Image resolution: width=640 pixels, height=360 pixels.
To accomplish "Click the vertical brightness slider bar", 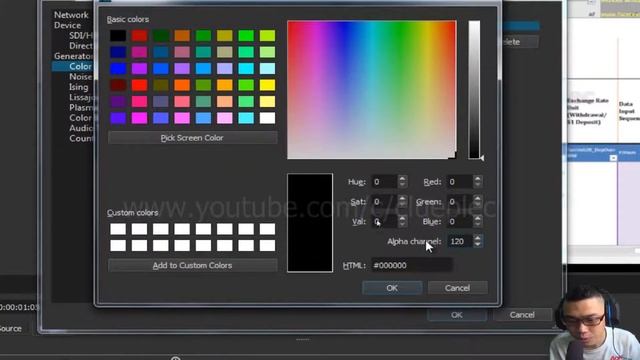I will [x=474, y=90].
